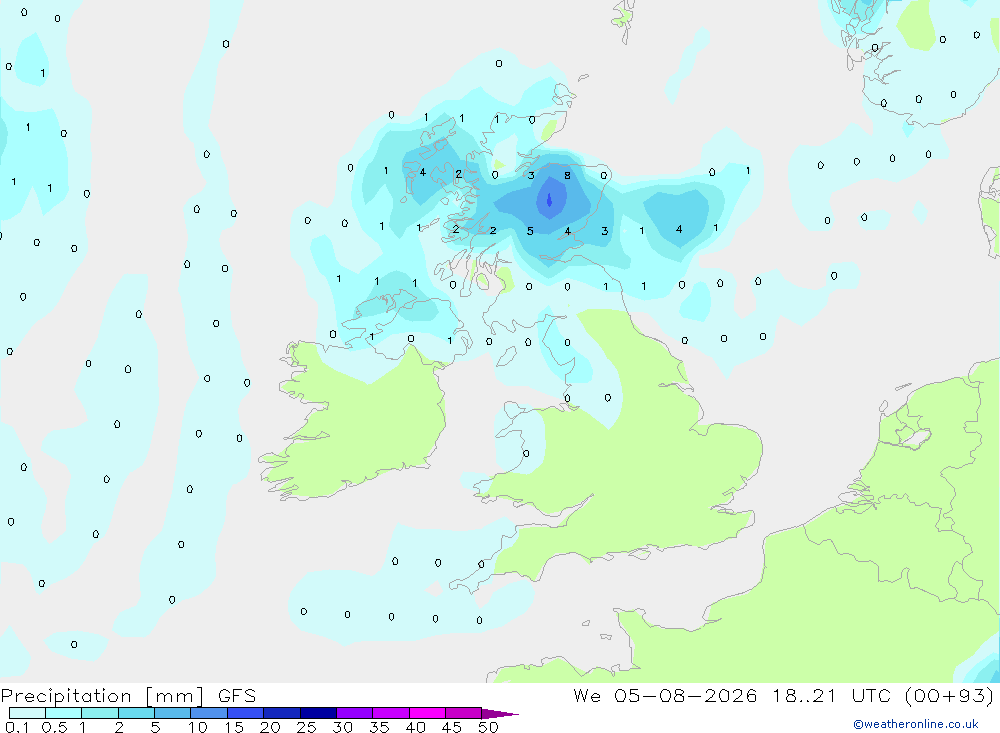Pick the 10–15 mm legend color swatch
The height and width of the screenshot is (733, 1000).
(209, 713)
